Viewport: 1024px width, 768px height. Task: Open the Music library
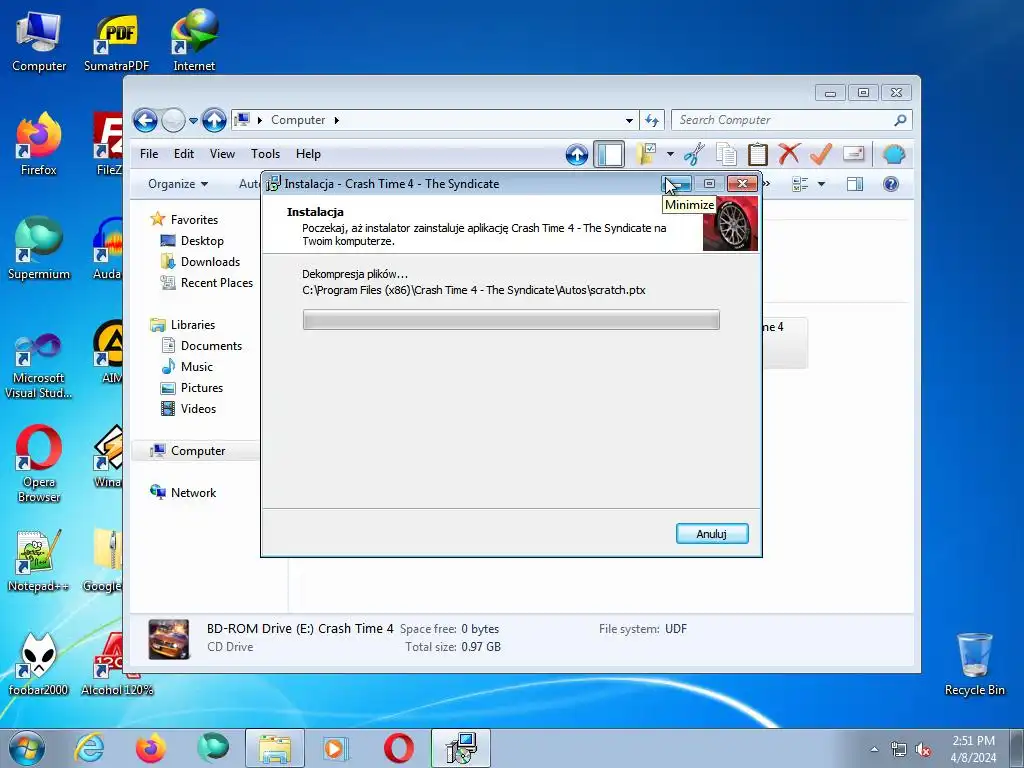[197, 366]
